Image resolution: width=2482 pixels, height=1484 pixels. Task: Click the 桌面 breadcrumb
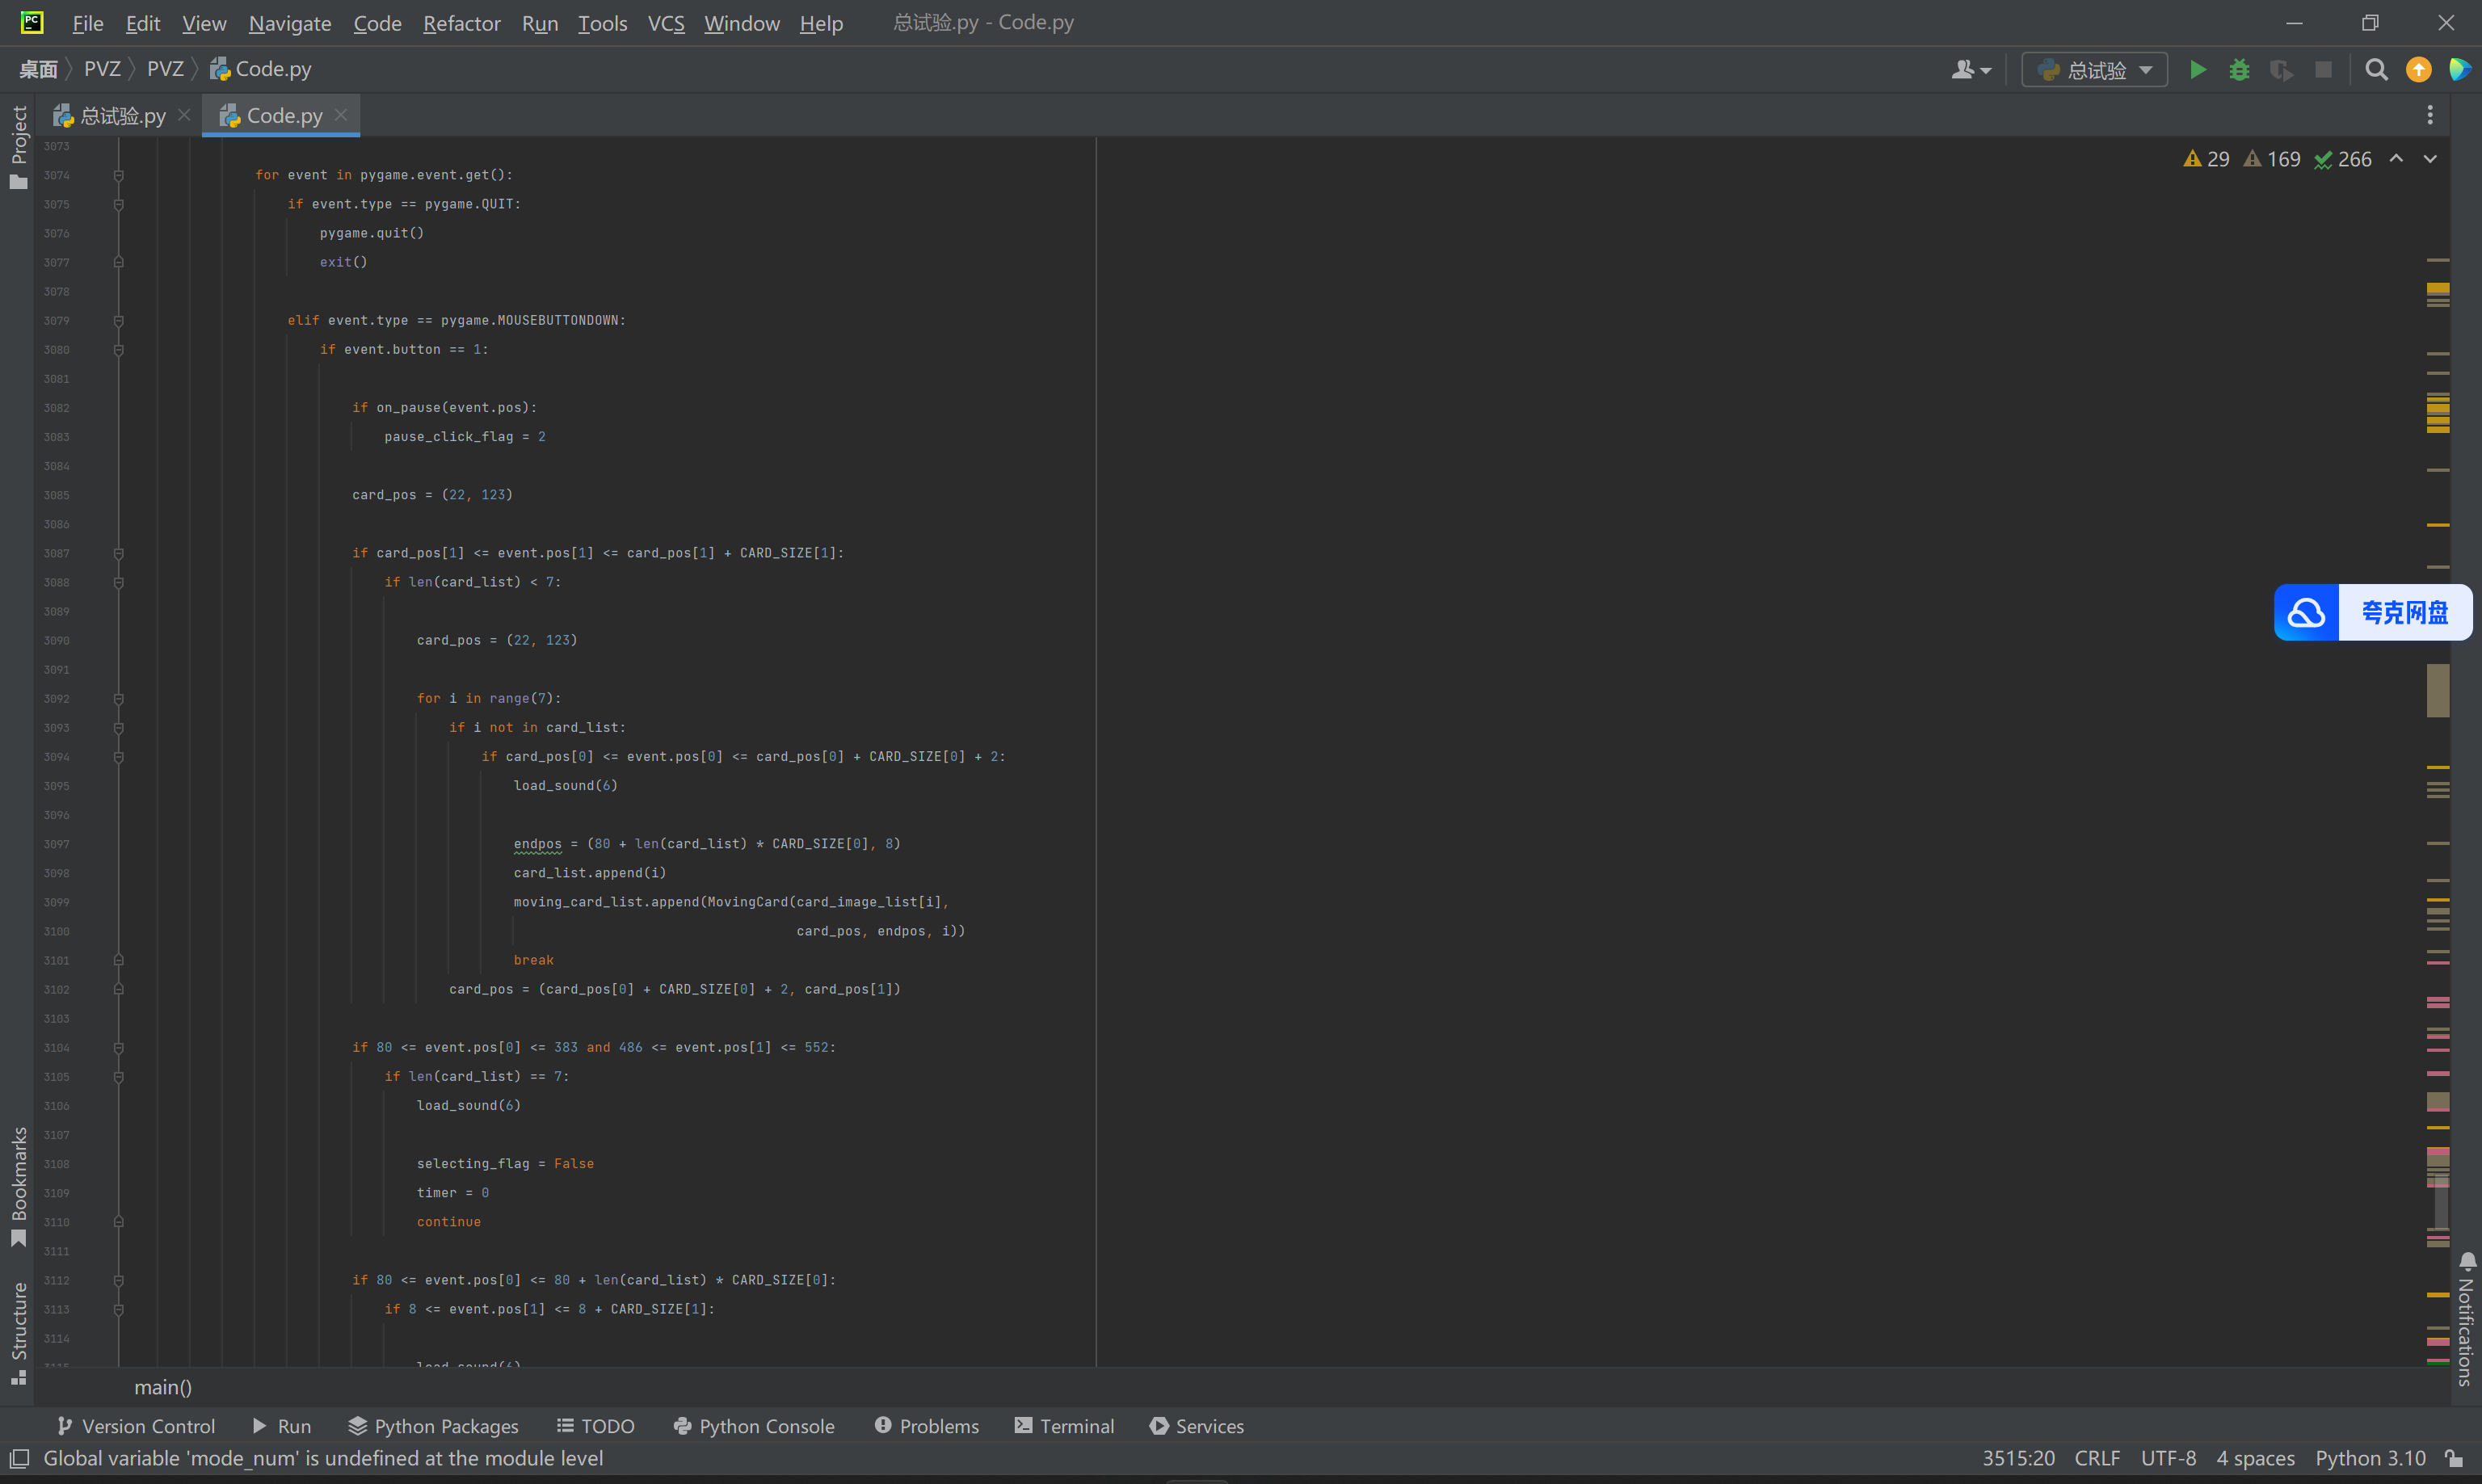tap(38, 69)
